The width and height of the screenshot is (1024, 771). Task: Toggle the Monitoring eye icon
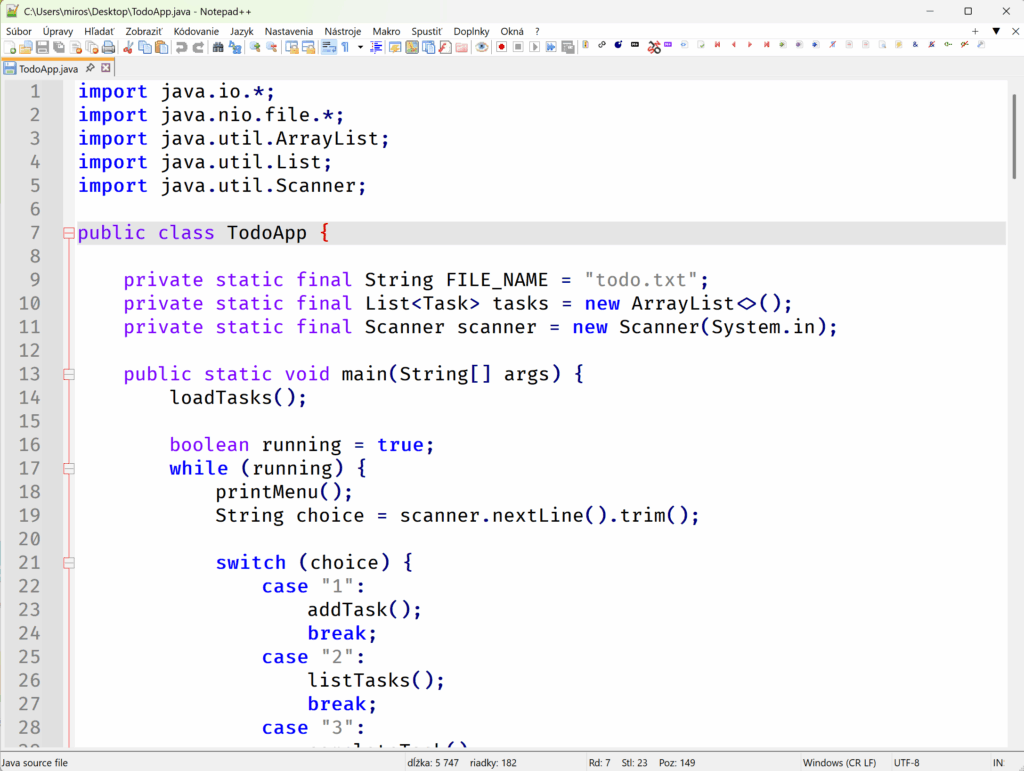pyautogui.click(x=482, y=47)
